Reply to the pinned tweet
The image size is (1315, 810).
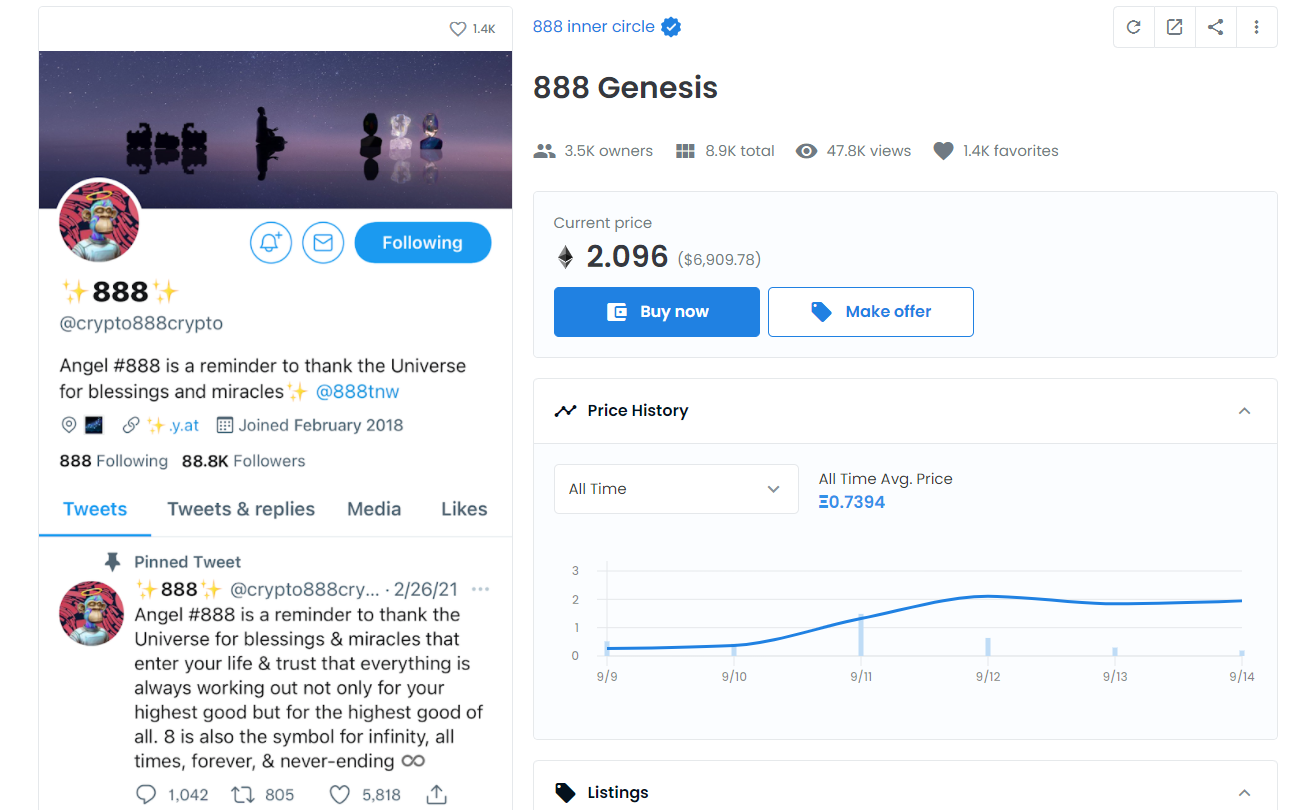pyautogui.click(x=146, y=795)
